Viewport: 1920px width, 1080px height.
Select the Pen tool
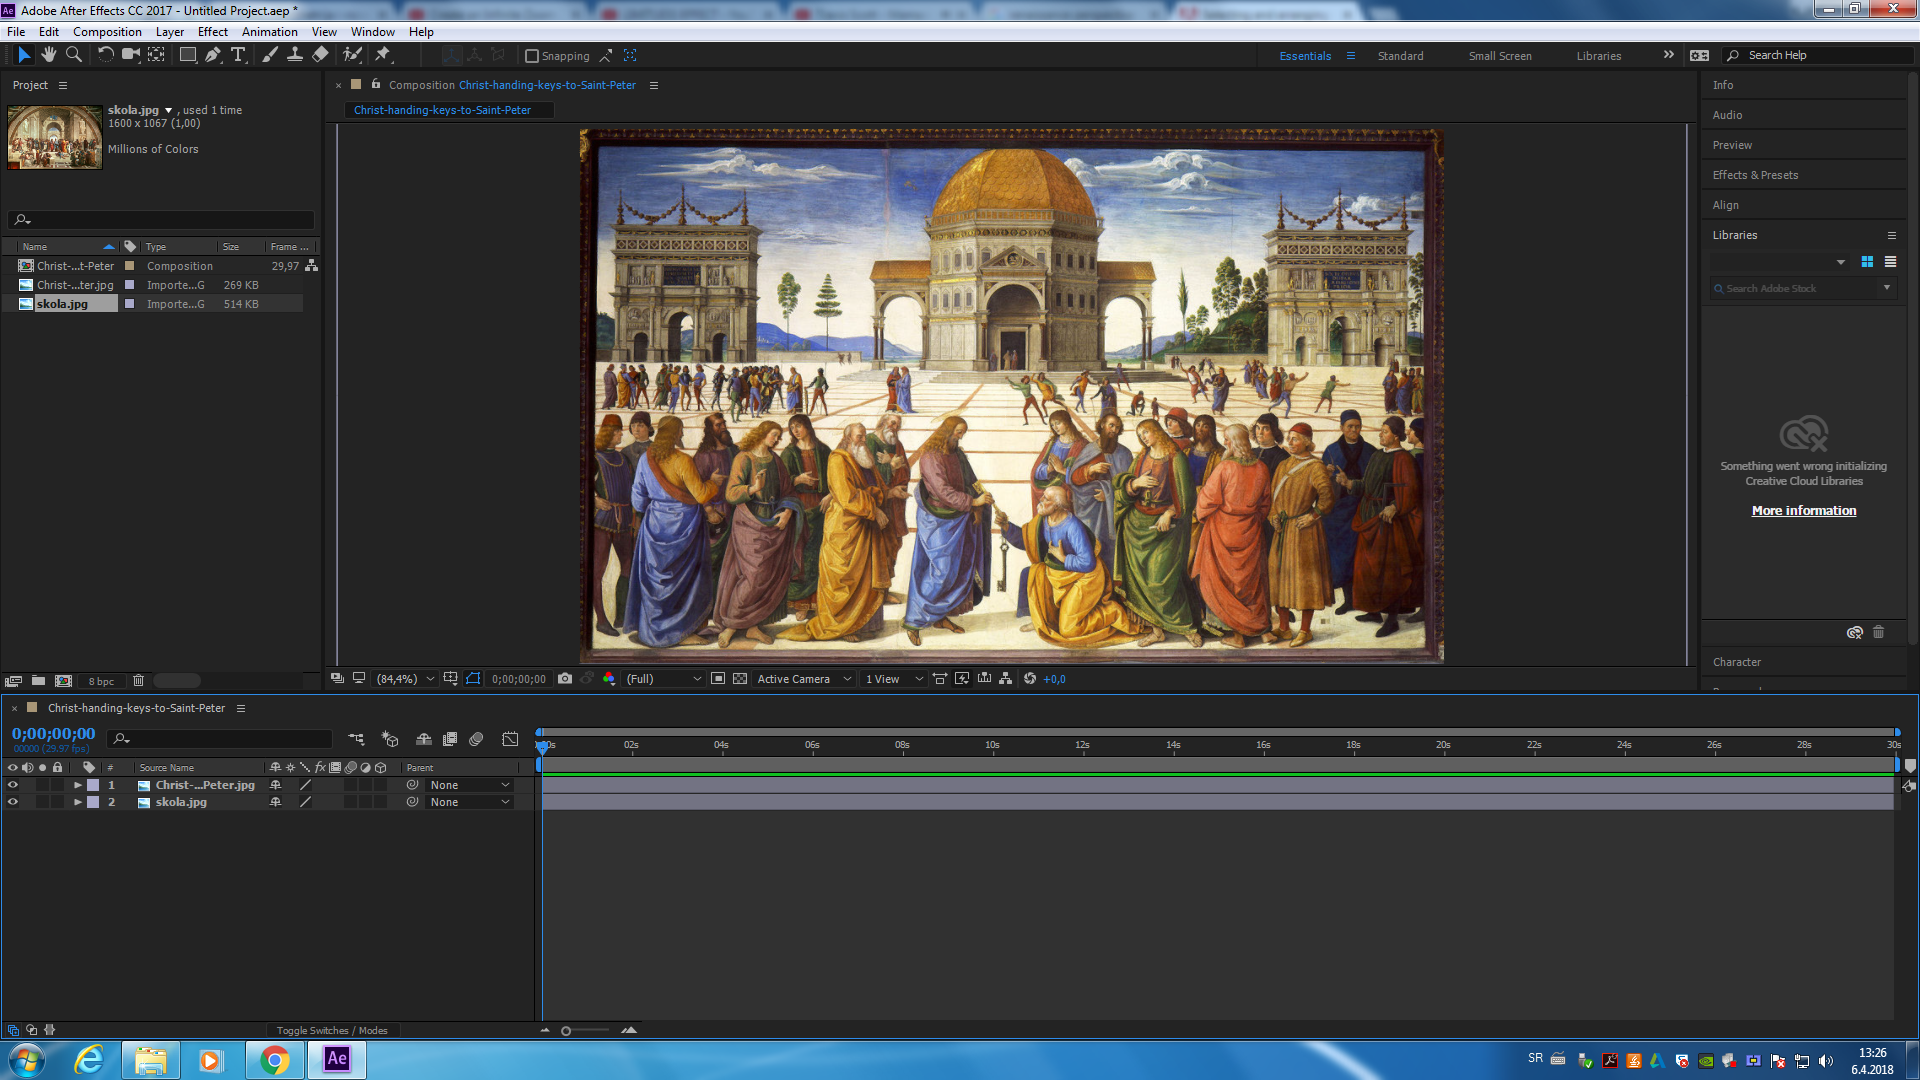click(212, 55)
